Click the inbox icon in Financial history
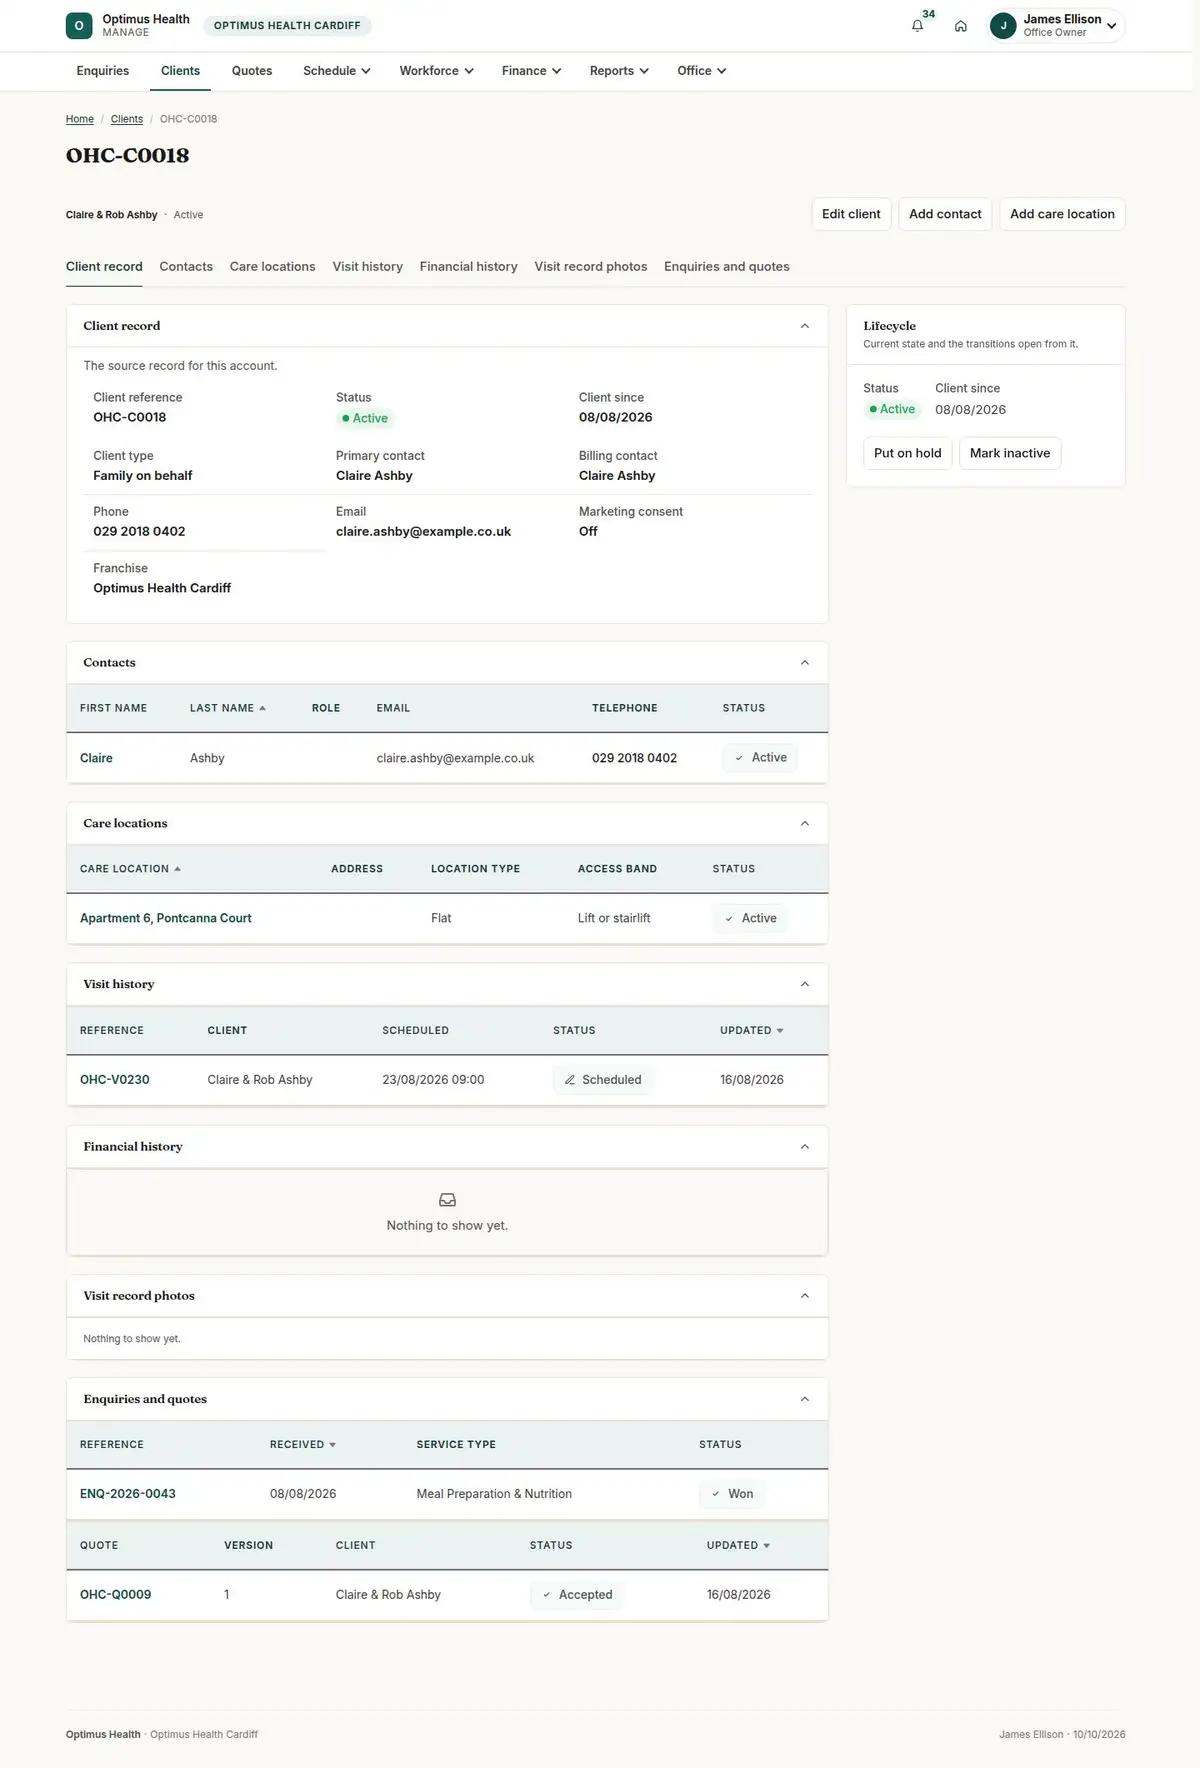 (x=447, y=1200)
